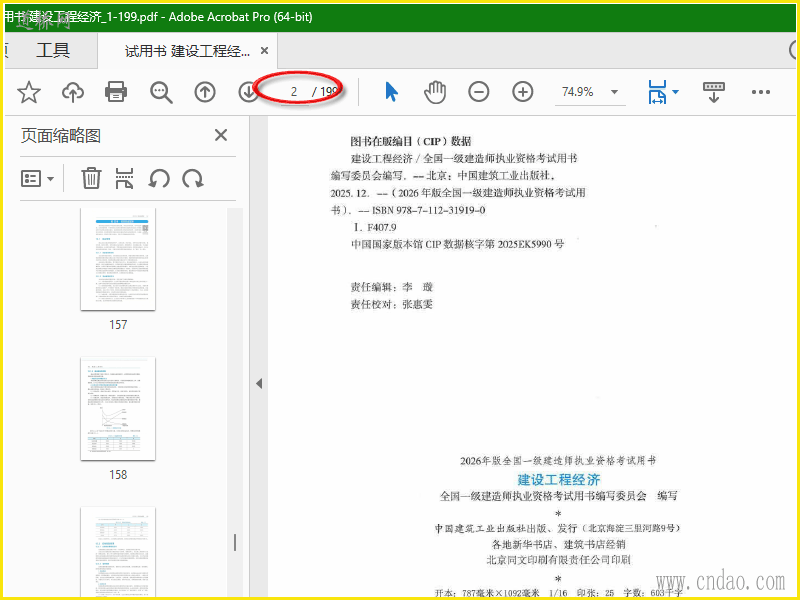800x600 pixels.
Task: Click the blue 建设工程经济 title
Action: (559, 480)
